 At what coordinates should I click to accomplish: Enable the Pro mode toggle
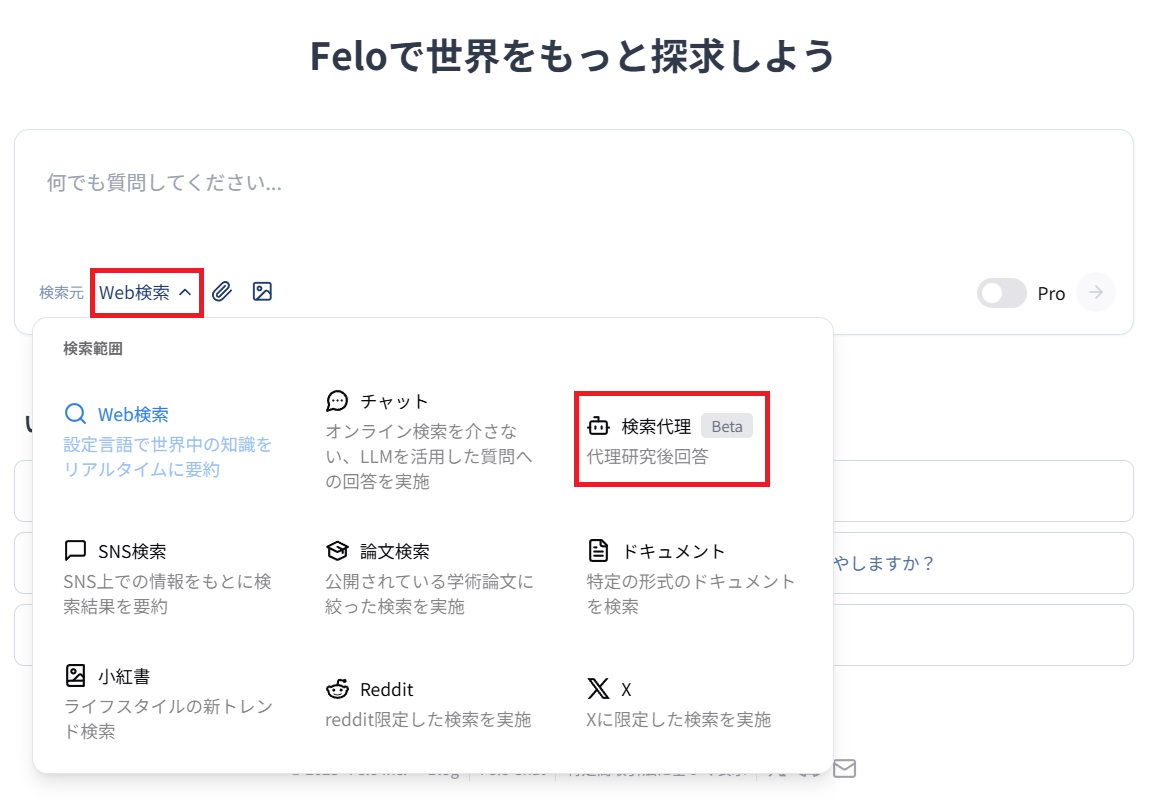coord(1001,293)
